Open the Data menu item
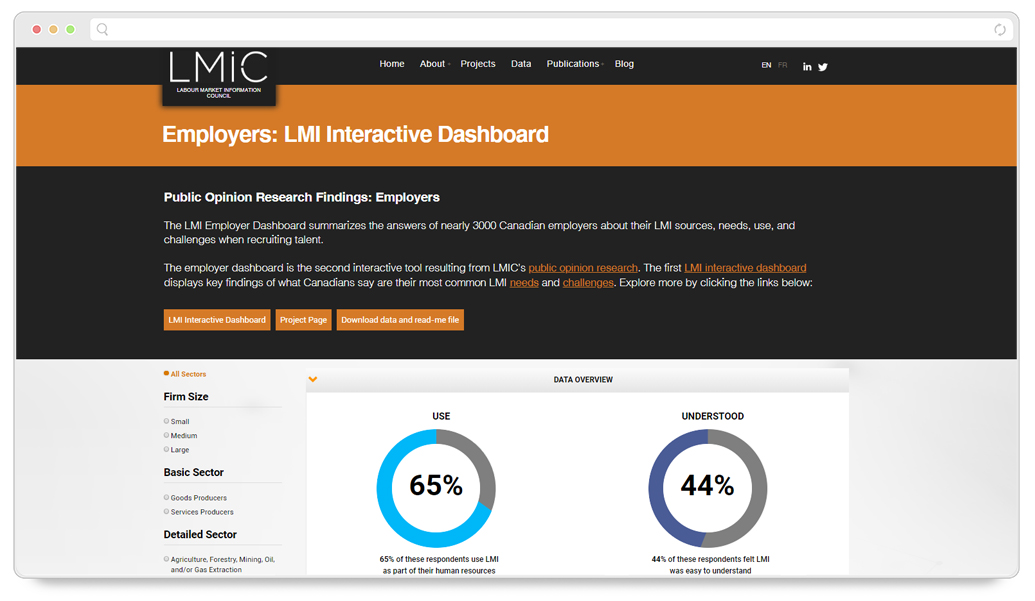Viewport: 1035px width, 601px height. point(521,64)
